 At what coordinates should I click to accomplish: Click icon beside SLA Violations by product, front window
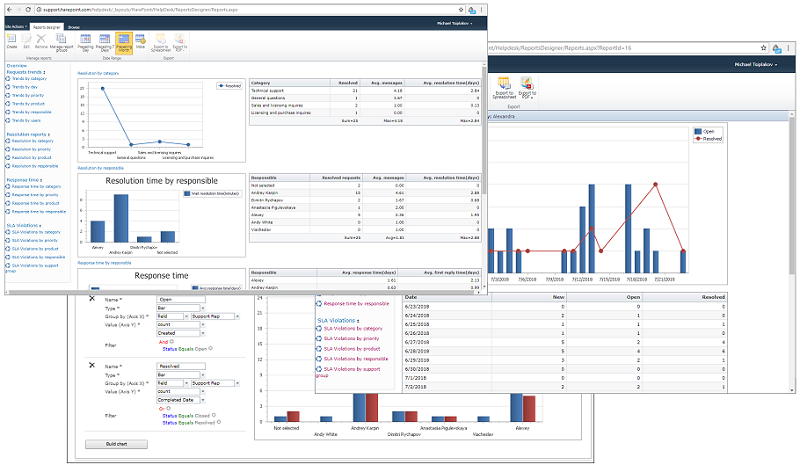[8, 249]
